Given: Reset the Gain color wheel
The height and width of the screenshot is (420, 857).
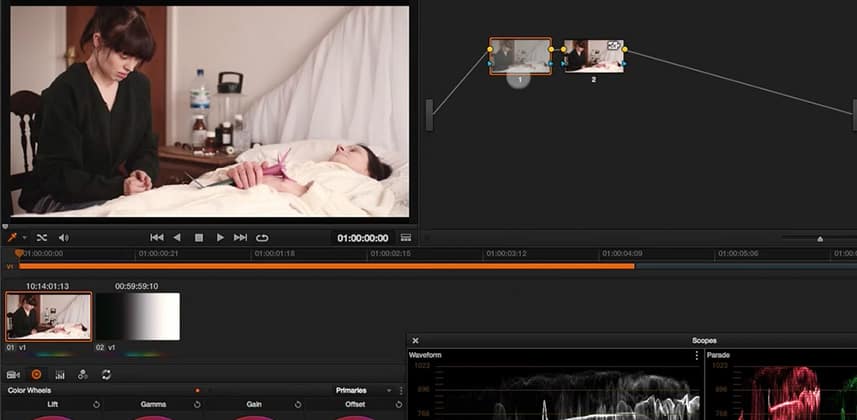Looking at the screenshot, I should coord(298,405).
